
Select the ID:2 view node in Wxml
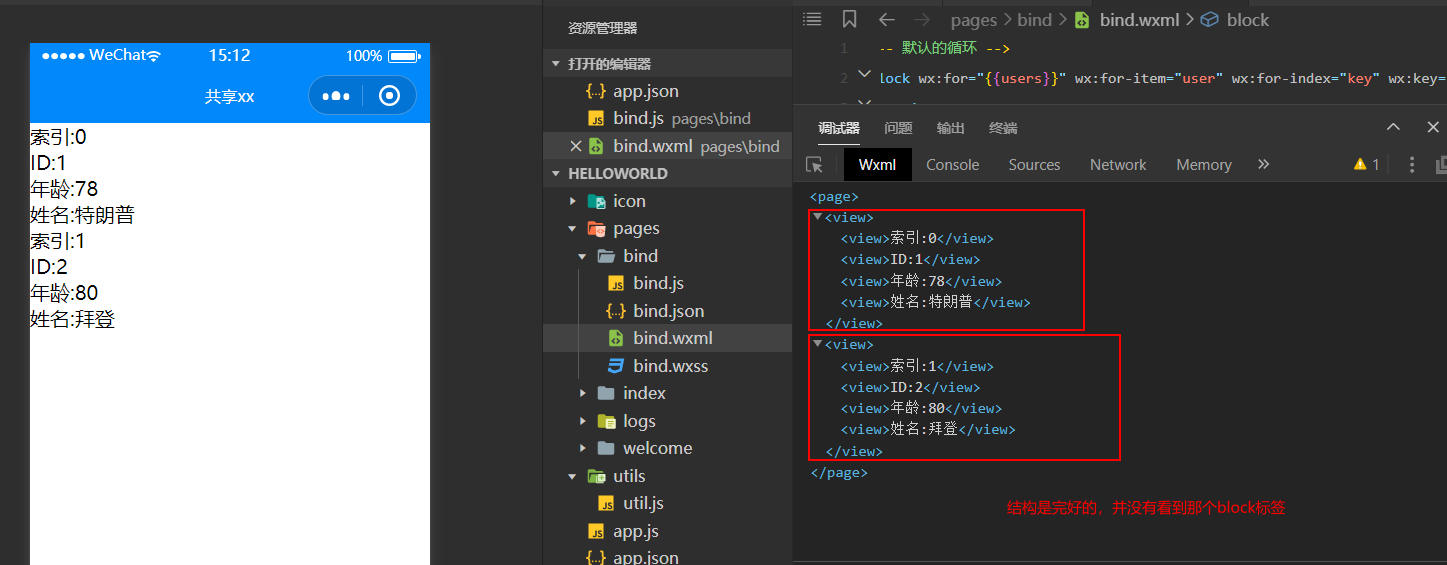910,387
